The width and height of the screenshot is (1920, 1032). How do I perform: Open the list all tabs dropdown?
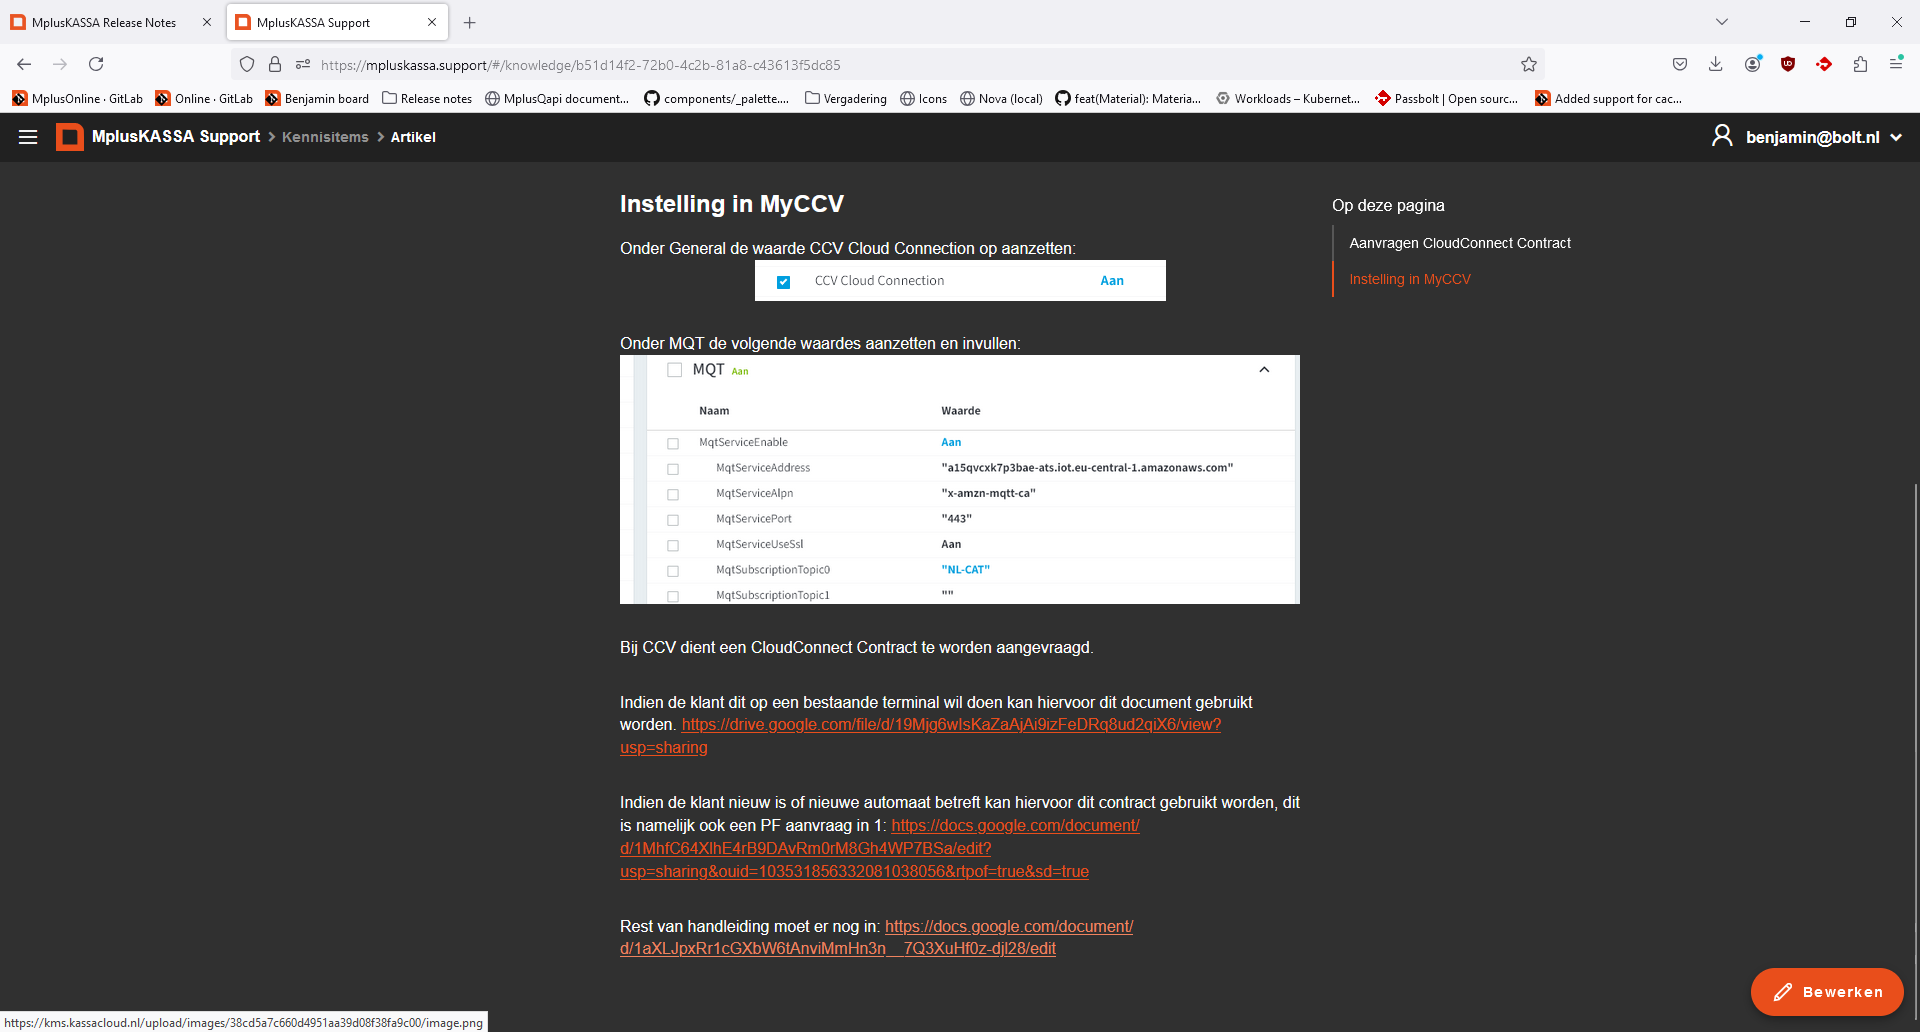click(x=1722, y=22)
